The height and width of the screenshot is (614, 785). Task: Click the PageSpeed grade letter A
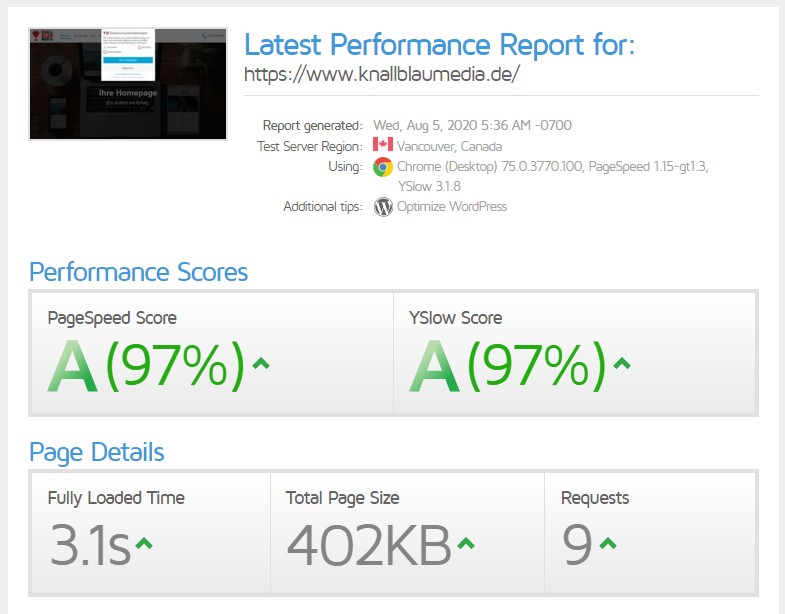pos(73,367)
